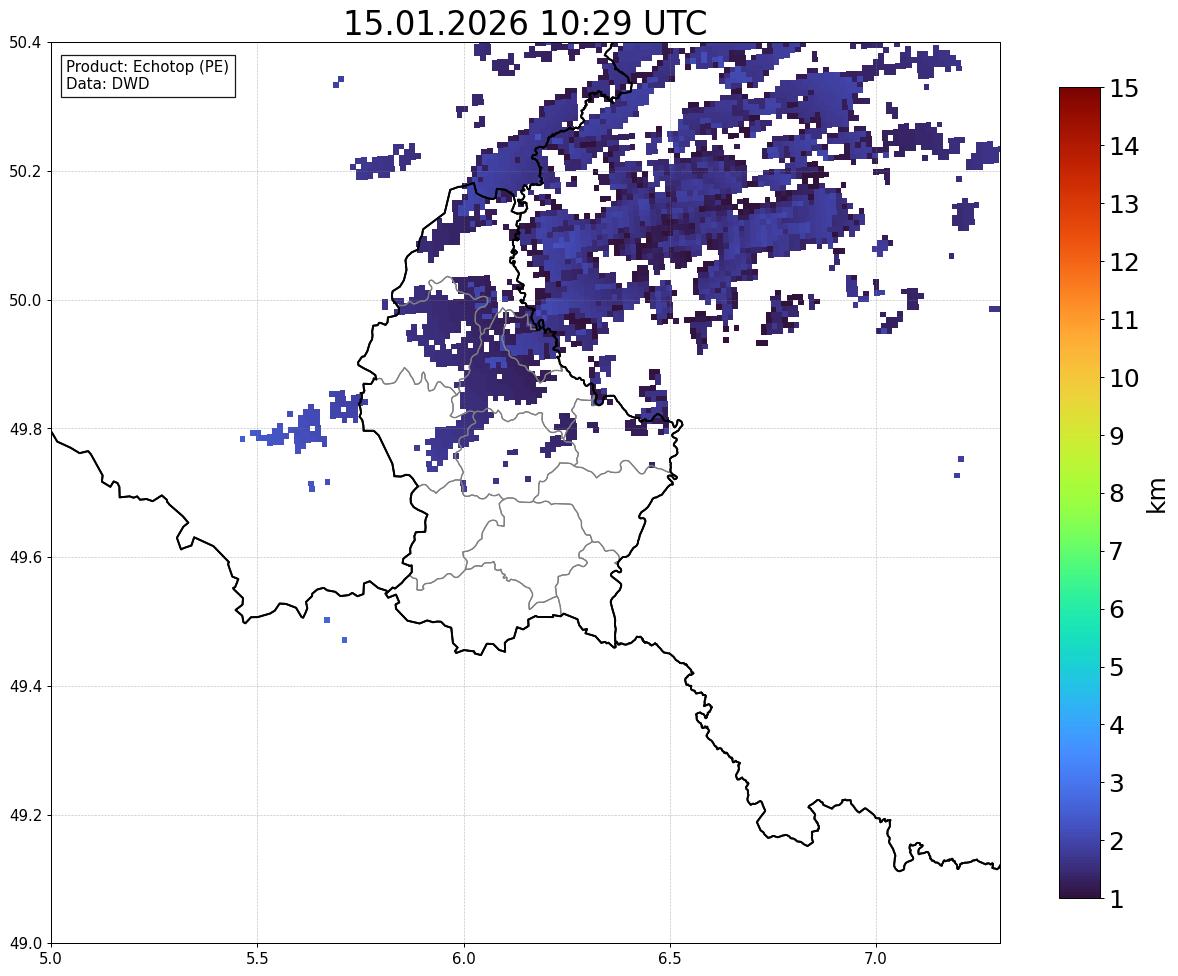Viewport: 1178px width, 976px height.
Task: Click the longitude axis label 5.5
Action: click(x=258, y=959)
